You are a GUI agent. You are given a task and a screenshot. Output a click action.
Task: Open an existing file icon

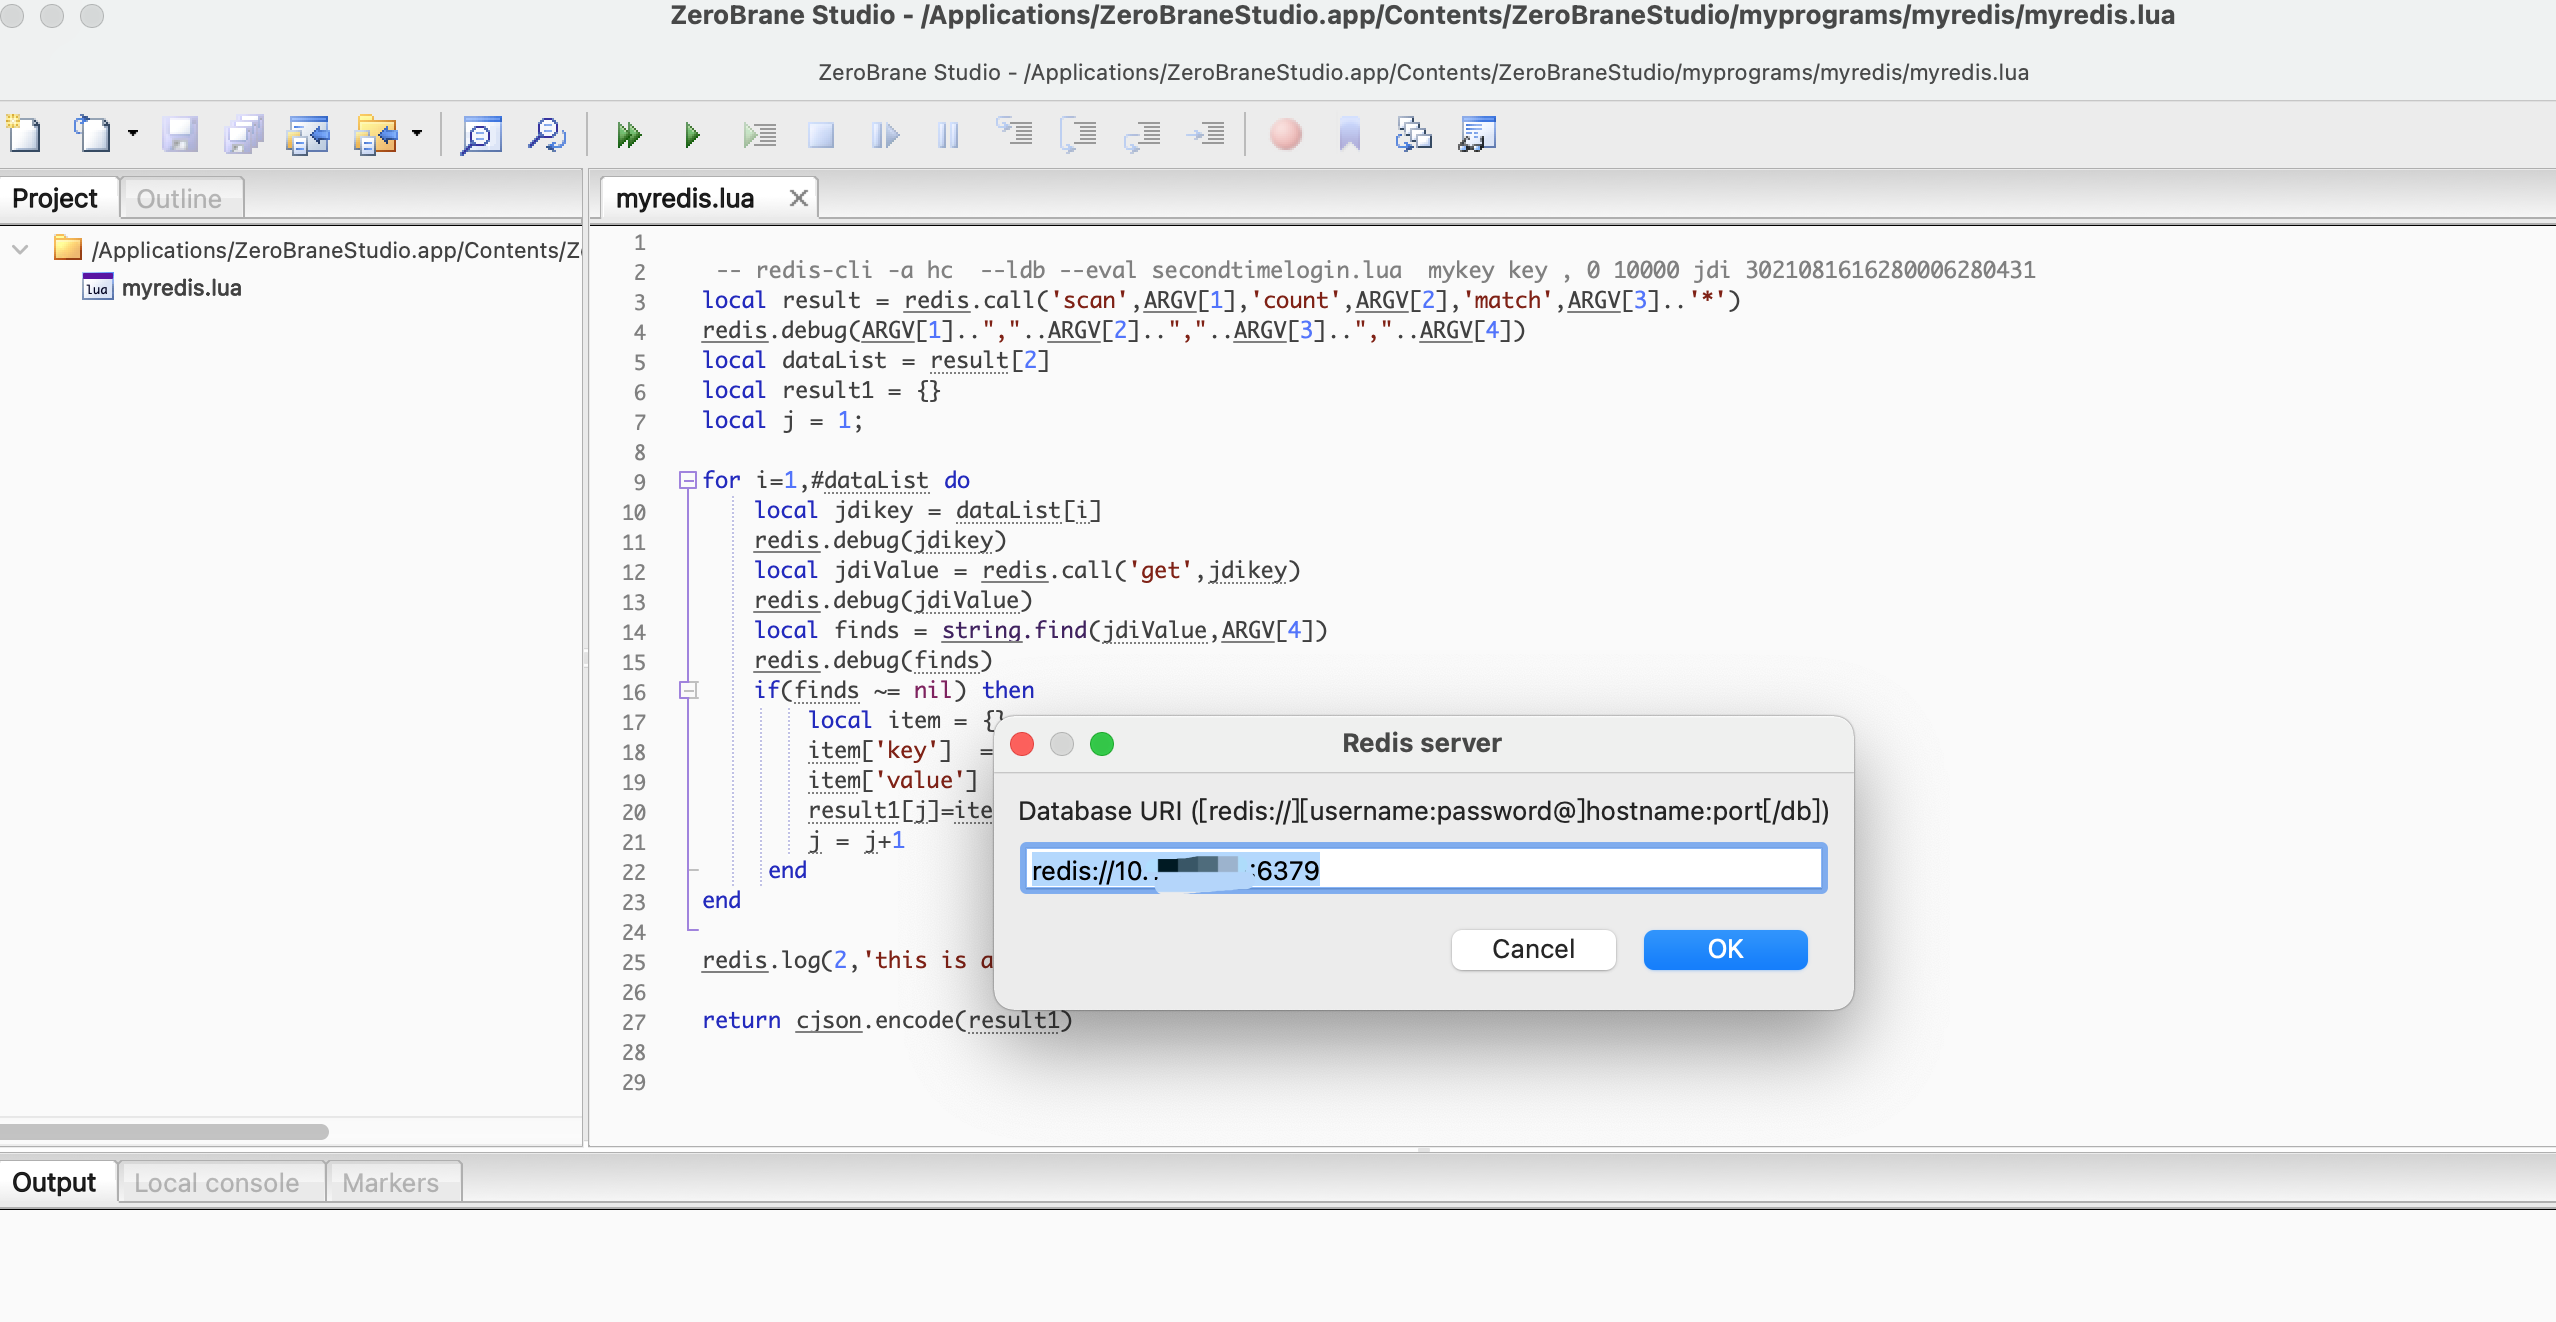pos(92,134)
